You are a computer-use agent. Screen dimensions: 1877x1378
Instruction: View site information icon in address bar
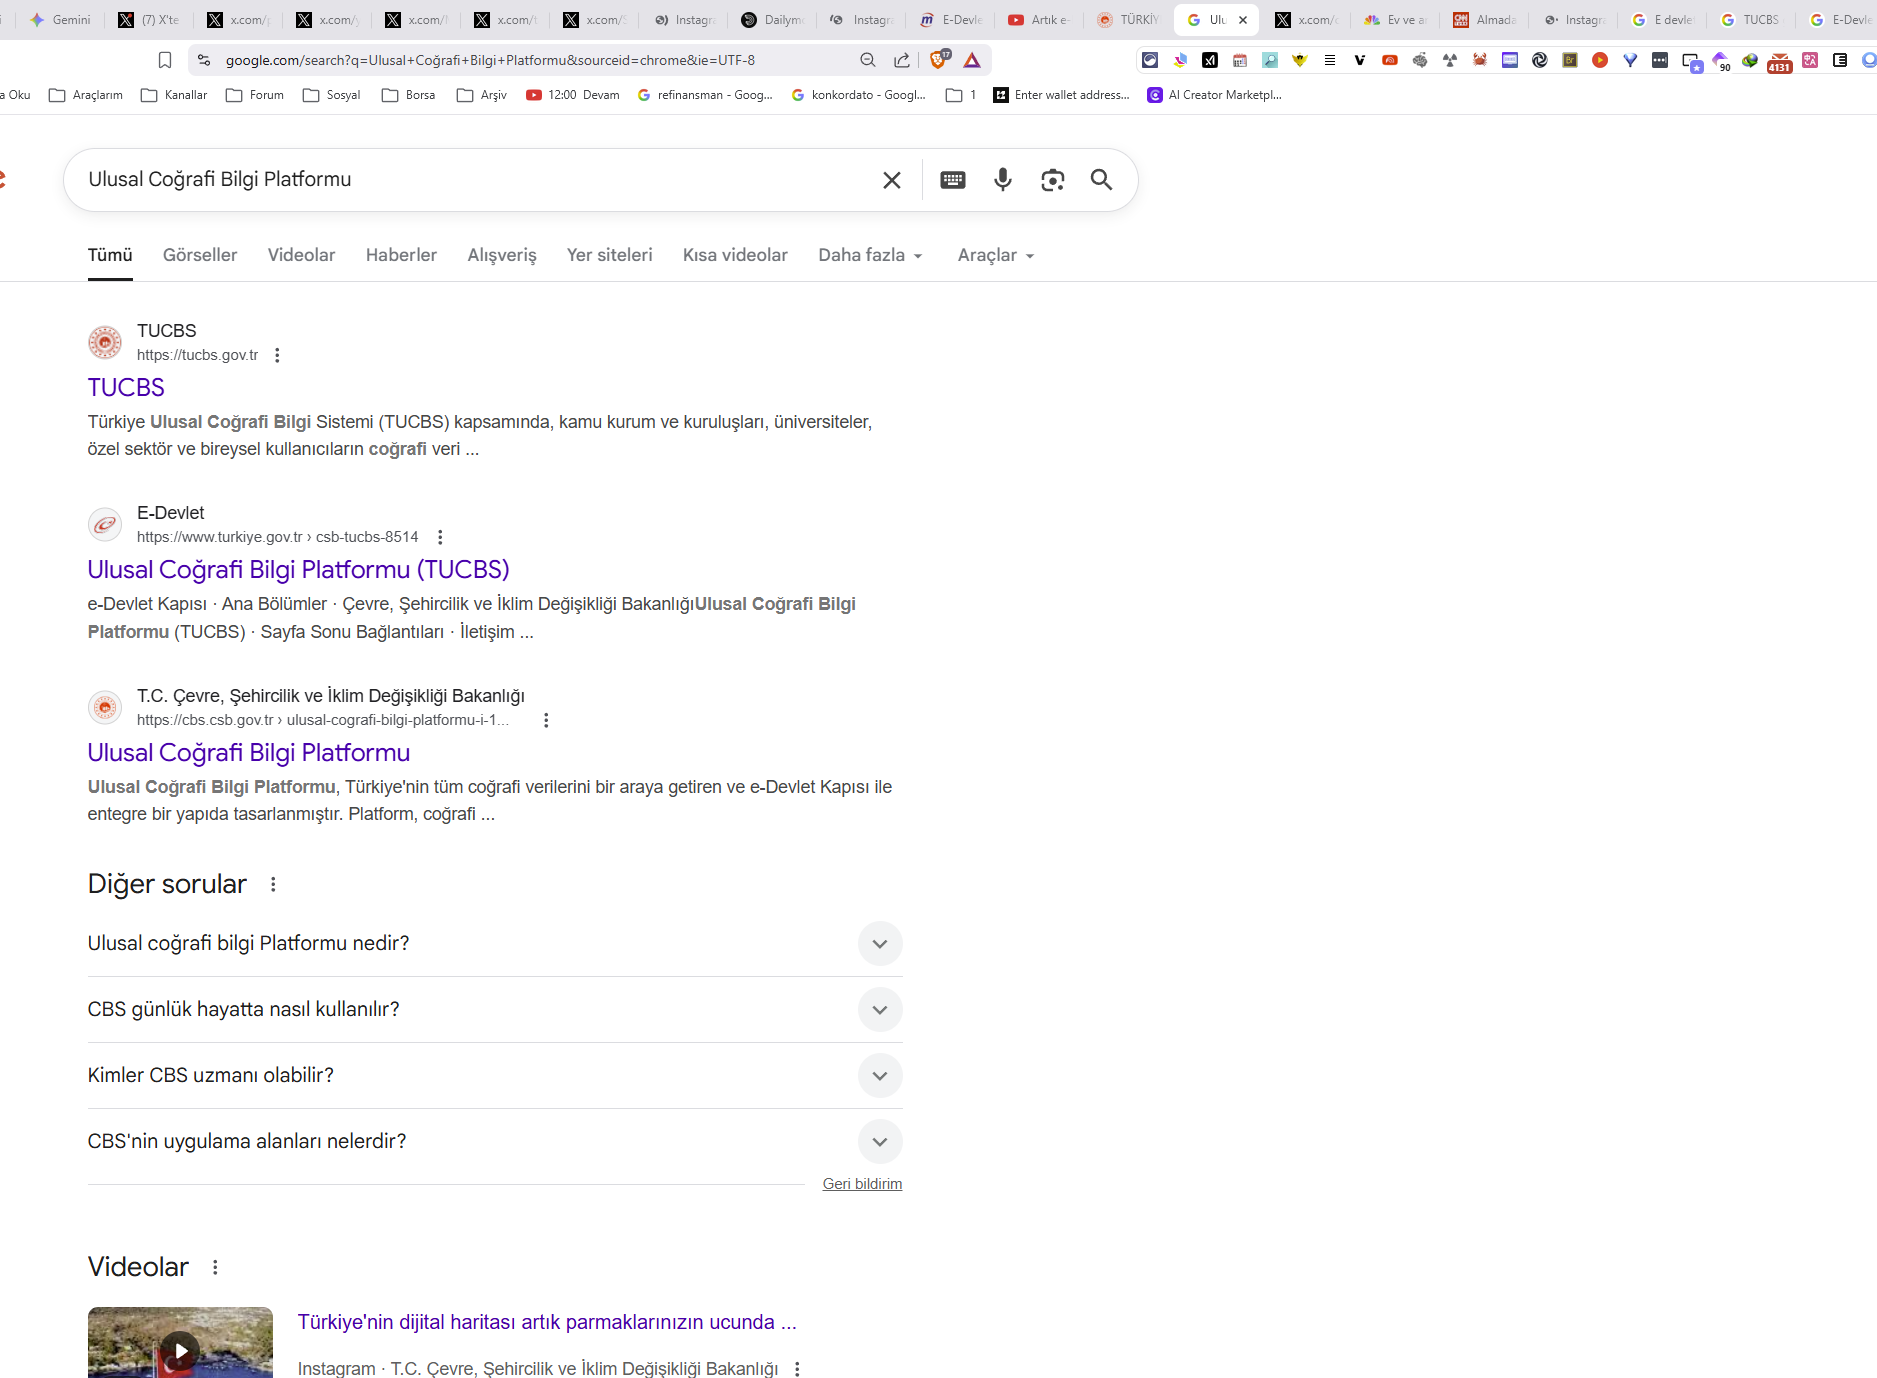tap(204, 60)
